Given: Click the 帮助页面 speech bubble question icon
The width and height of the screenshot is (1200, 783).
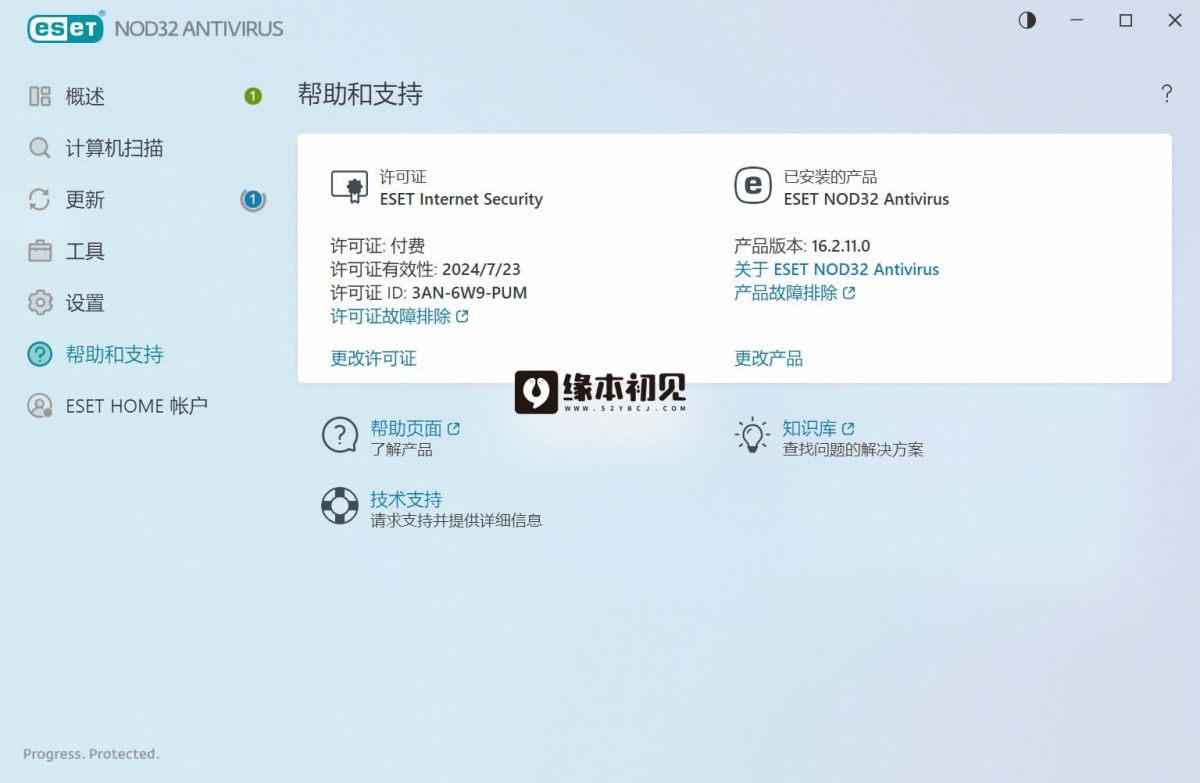Looking at the screenshot, I should 340,436.
